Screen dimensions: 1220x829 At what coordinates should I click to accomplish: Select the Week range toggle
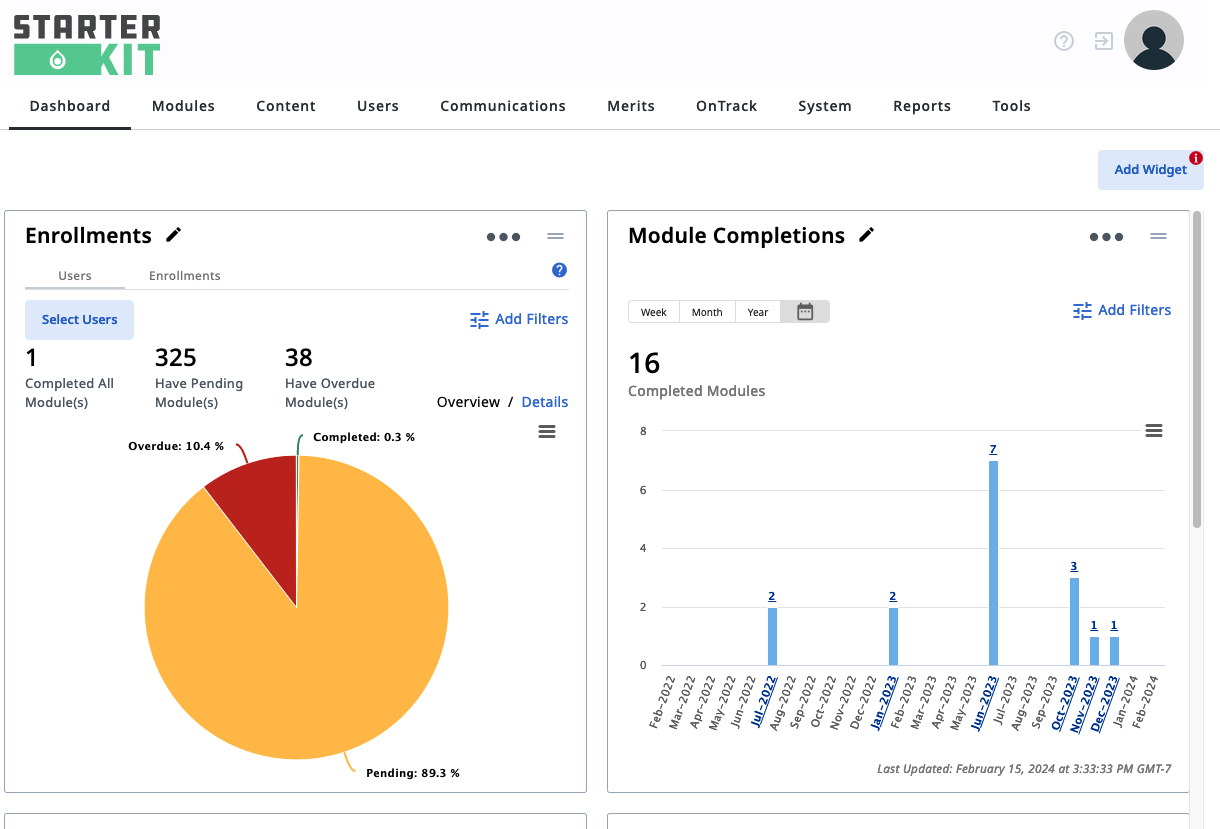pos(654,312)
